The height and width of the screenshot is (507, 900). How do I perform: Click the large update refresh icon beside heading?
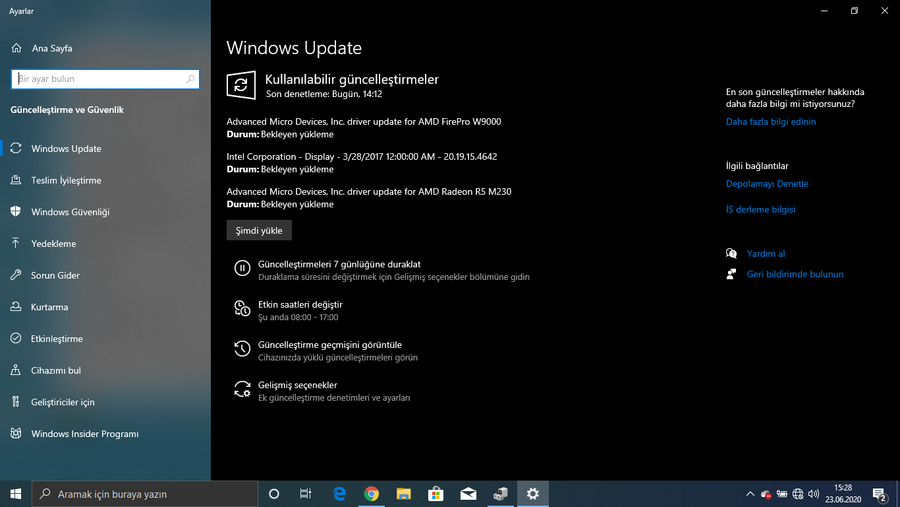(x=241, y=85)
